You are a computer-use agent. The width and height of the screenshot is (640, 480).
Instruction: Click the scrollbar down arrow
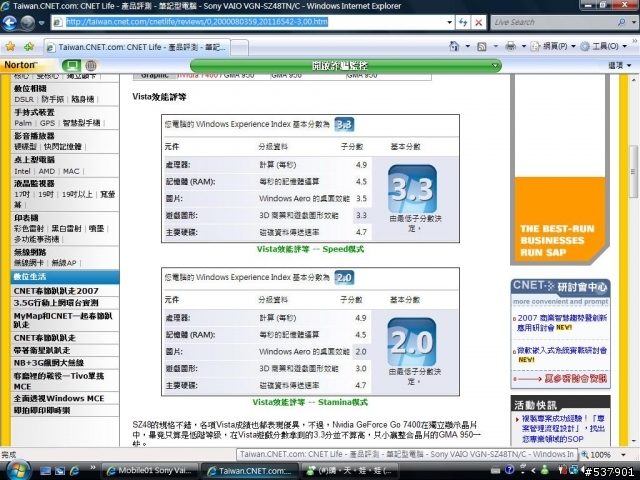click(x=634, y=441)
